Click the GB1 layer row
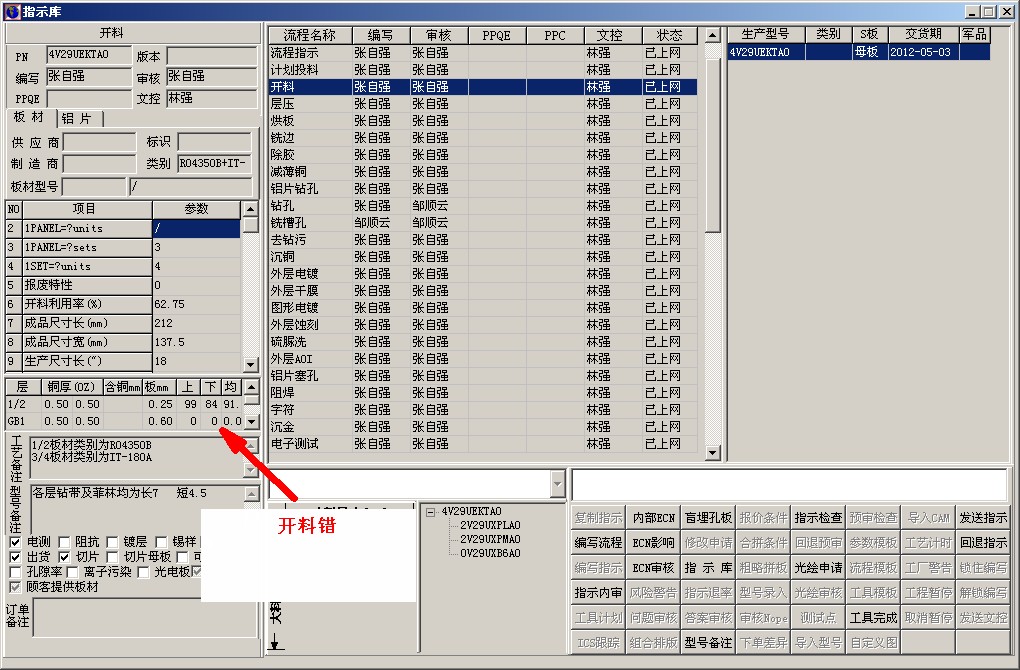The image size is (1020, 670). click(124, 421)
